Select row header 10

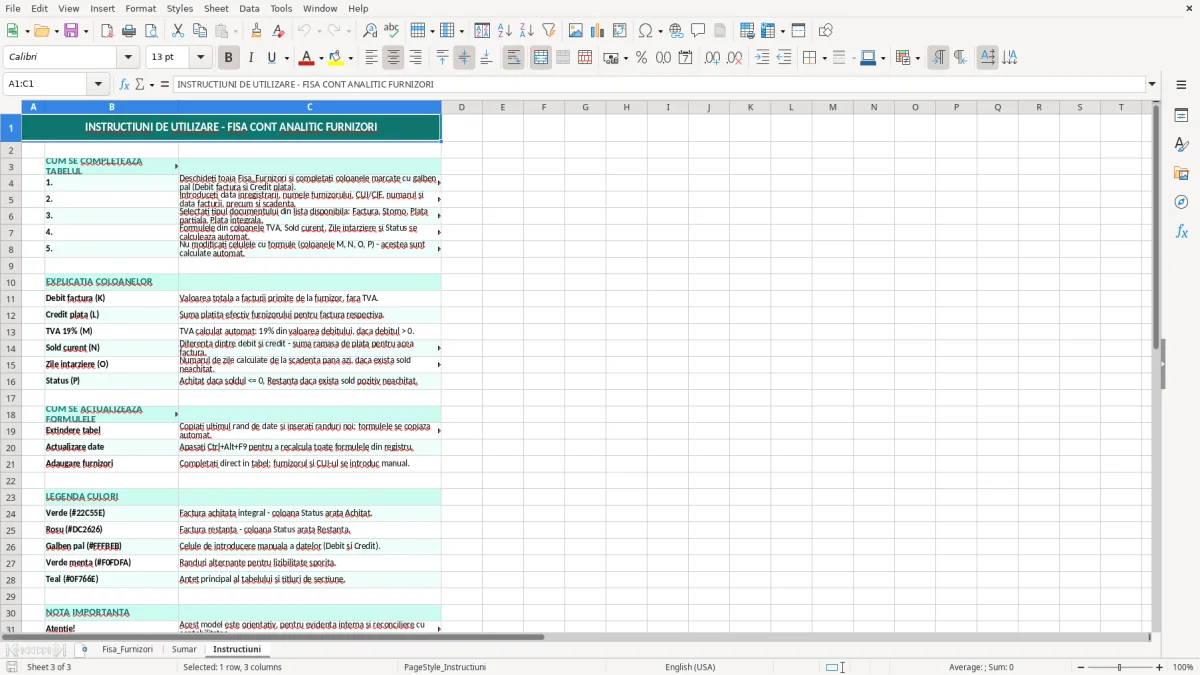point(11,282)
